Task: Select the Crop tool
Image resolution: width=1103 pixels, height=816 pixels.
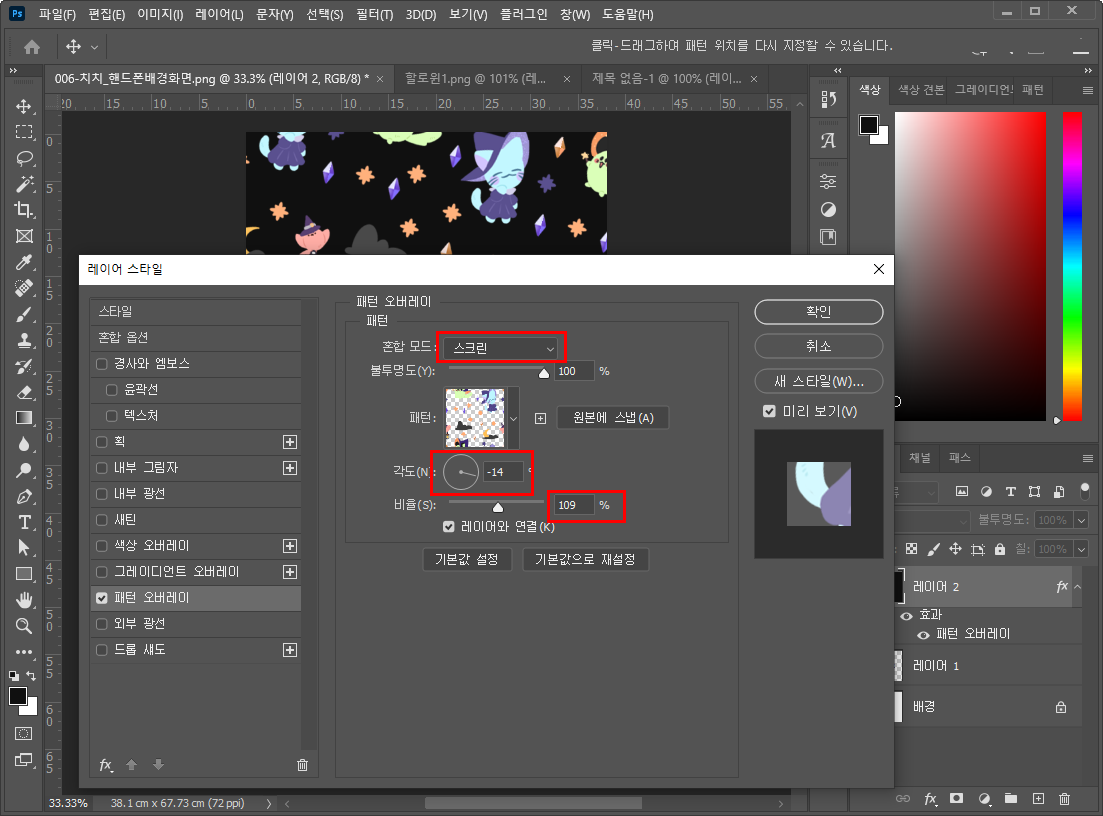Action: (x=24, y=210)
